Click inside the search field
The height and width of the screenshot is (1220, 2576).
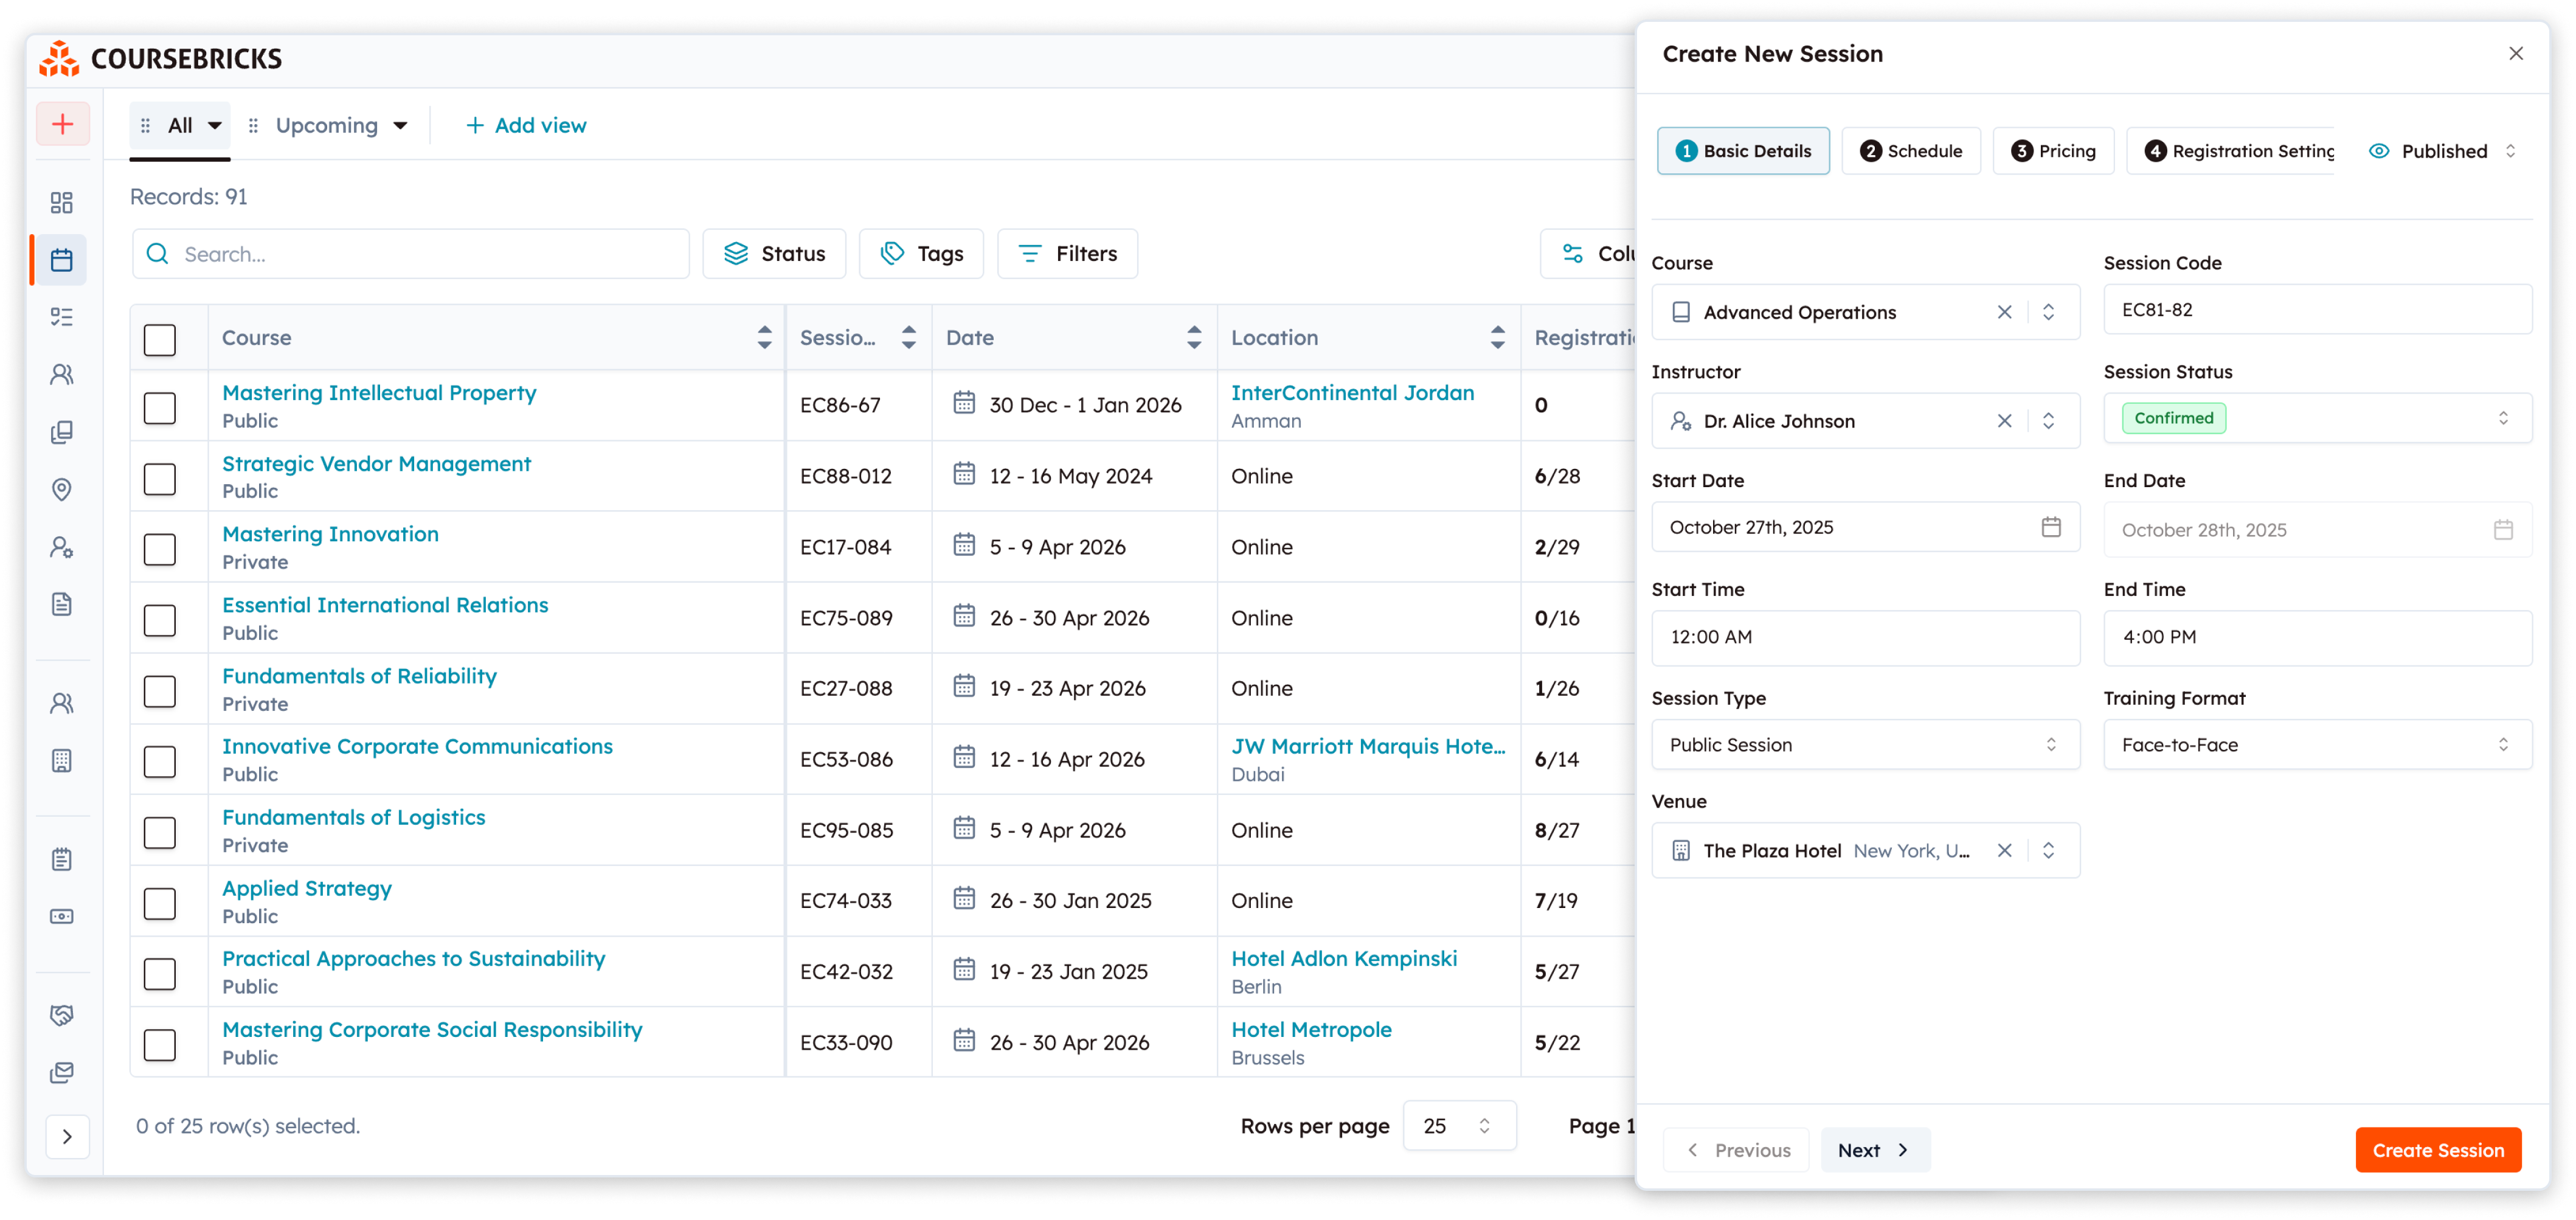coord(410,253)
